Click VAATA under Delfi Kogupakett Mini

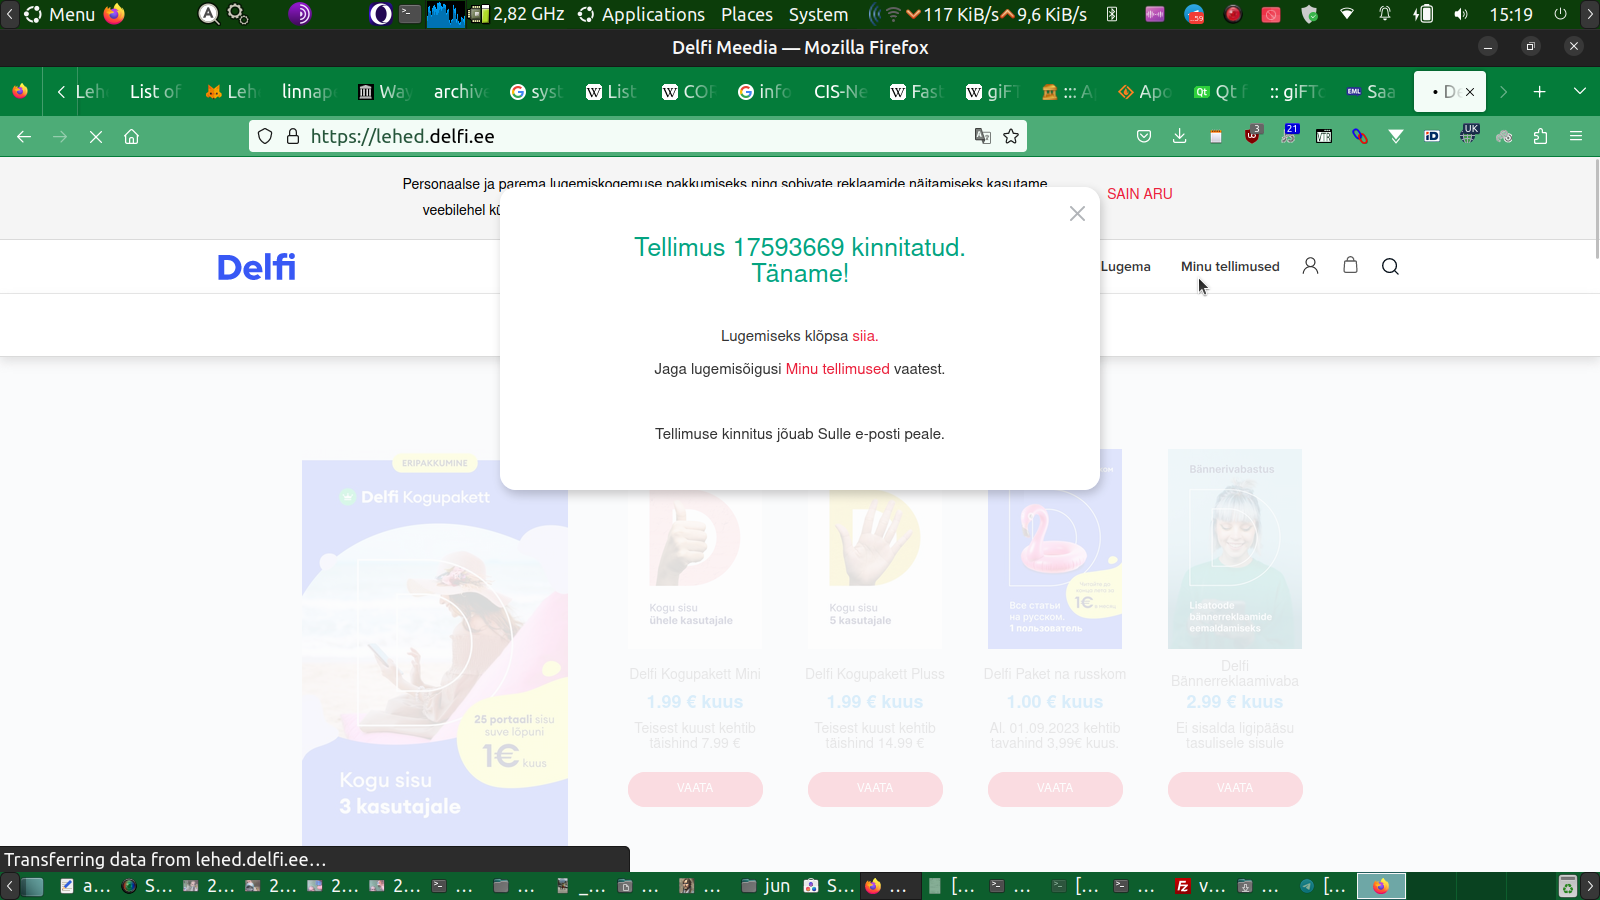695,788
